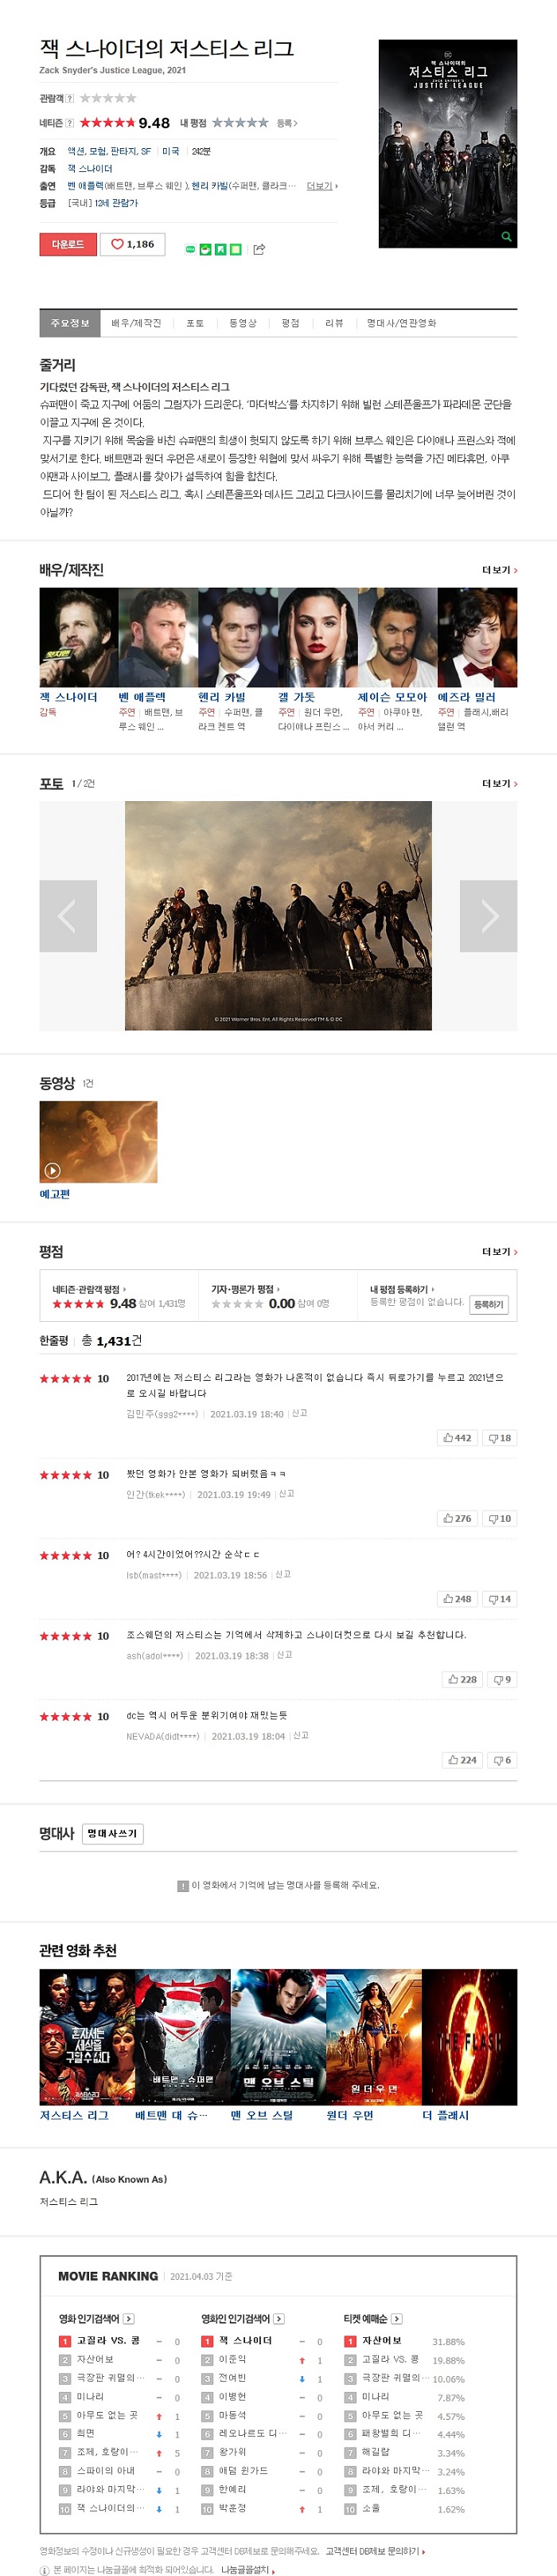Show the next photo with right arrow

(488, 916)
